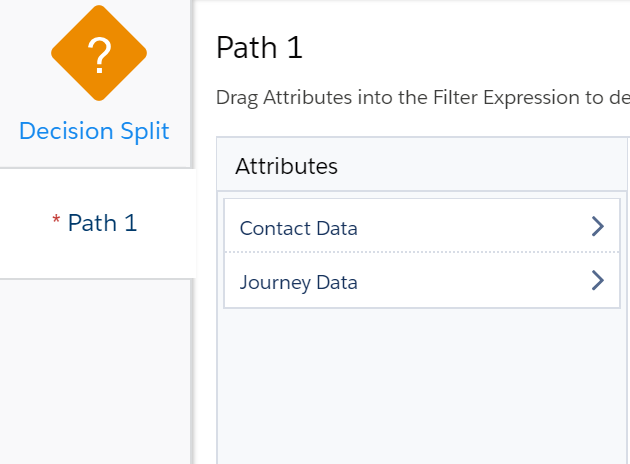The width and height of the screenshot is (630, 464).
Task: Click the red required asterisk beside Path 1
Action: coord(56,220)
